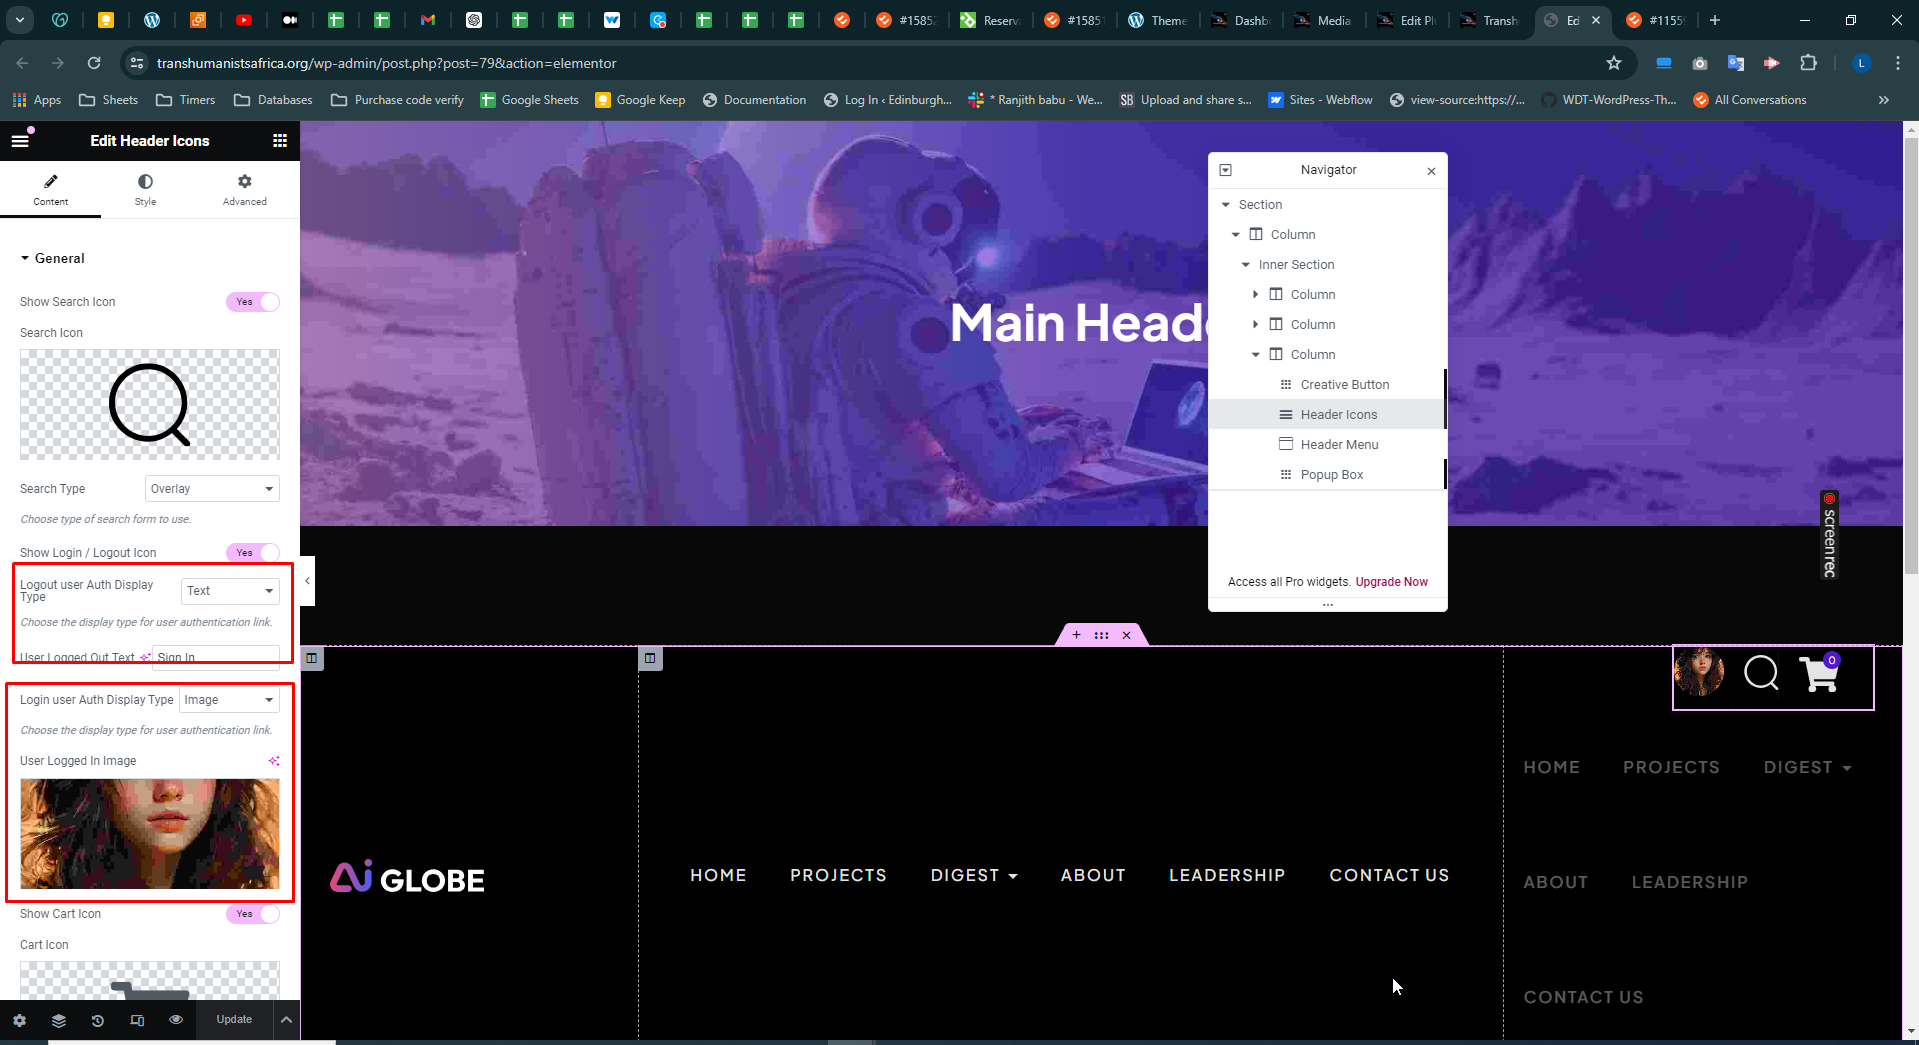Select the User Logged In Image thumbnail
Viewport: 1919px width, 1045px height.
(150, 834)
